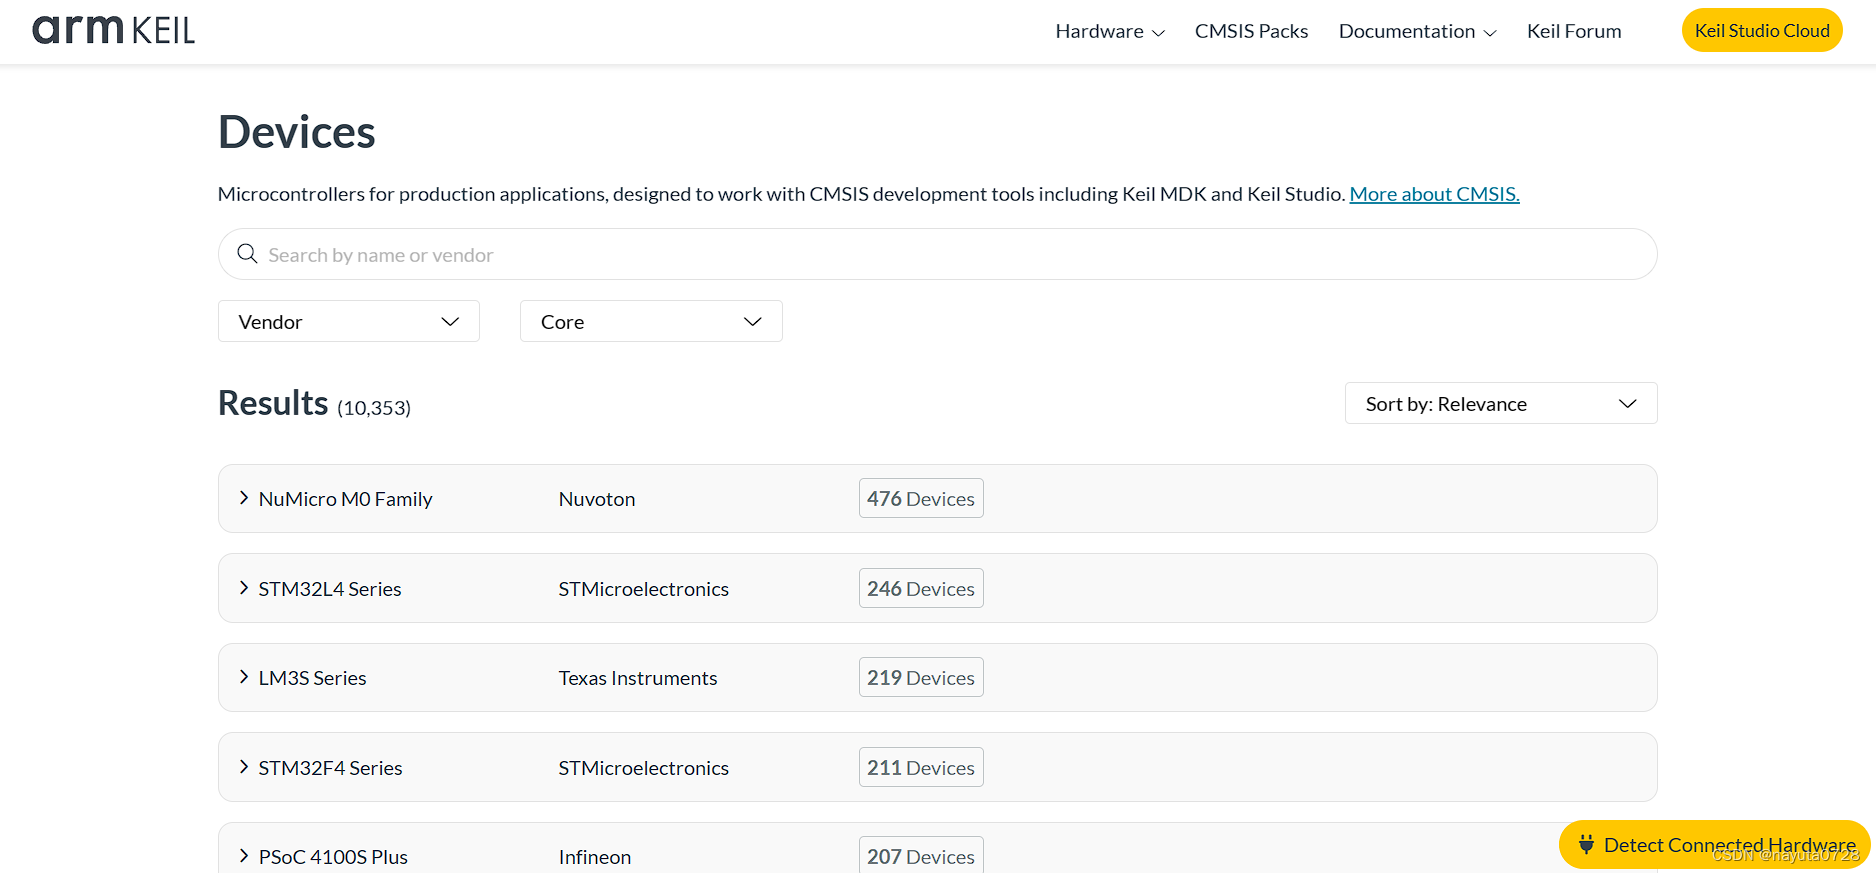Open the Core filter dropdown

[651, 321]
